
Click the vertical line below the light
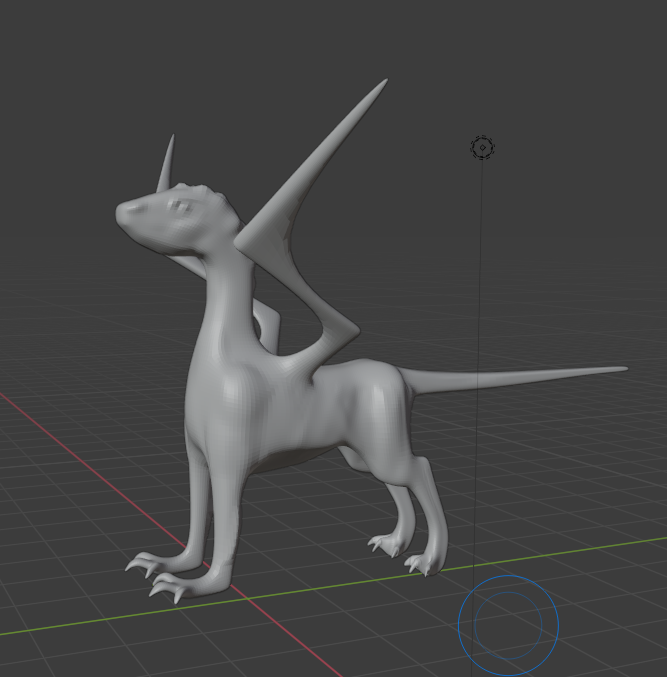480,350
